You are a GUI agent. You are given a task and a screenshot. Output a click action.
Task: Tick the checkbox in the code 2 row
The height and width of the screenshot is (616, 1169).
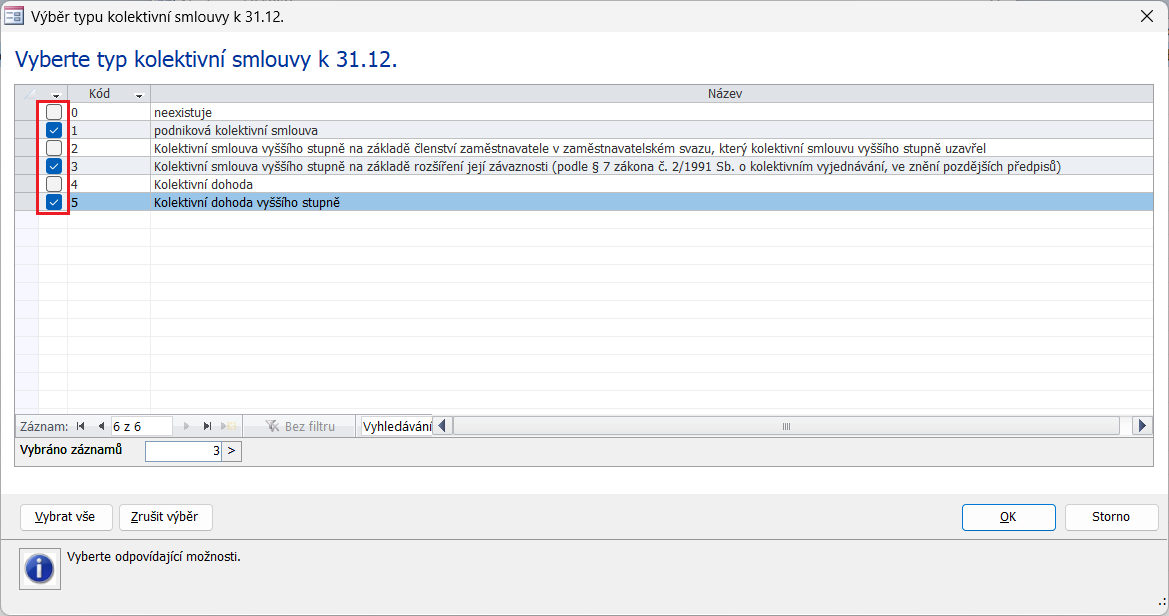tap(54, 148)
